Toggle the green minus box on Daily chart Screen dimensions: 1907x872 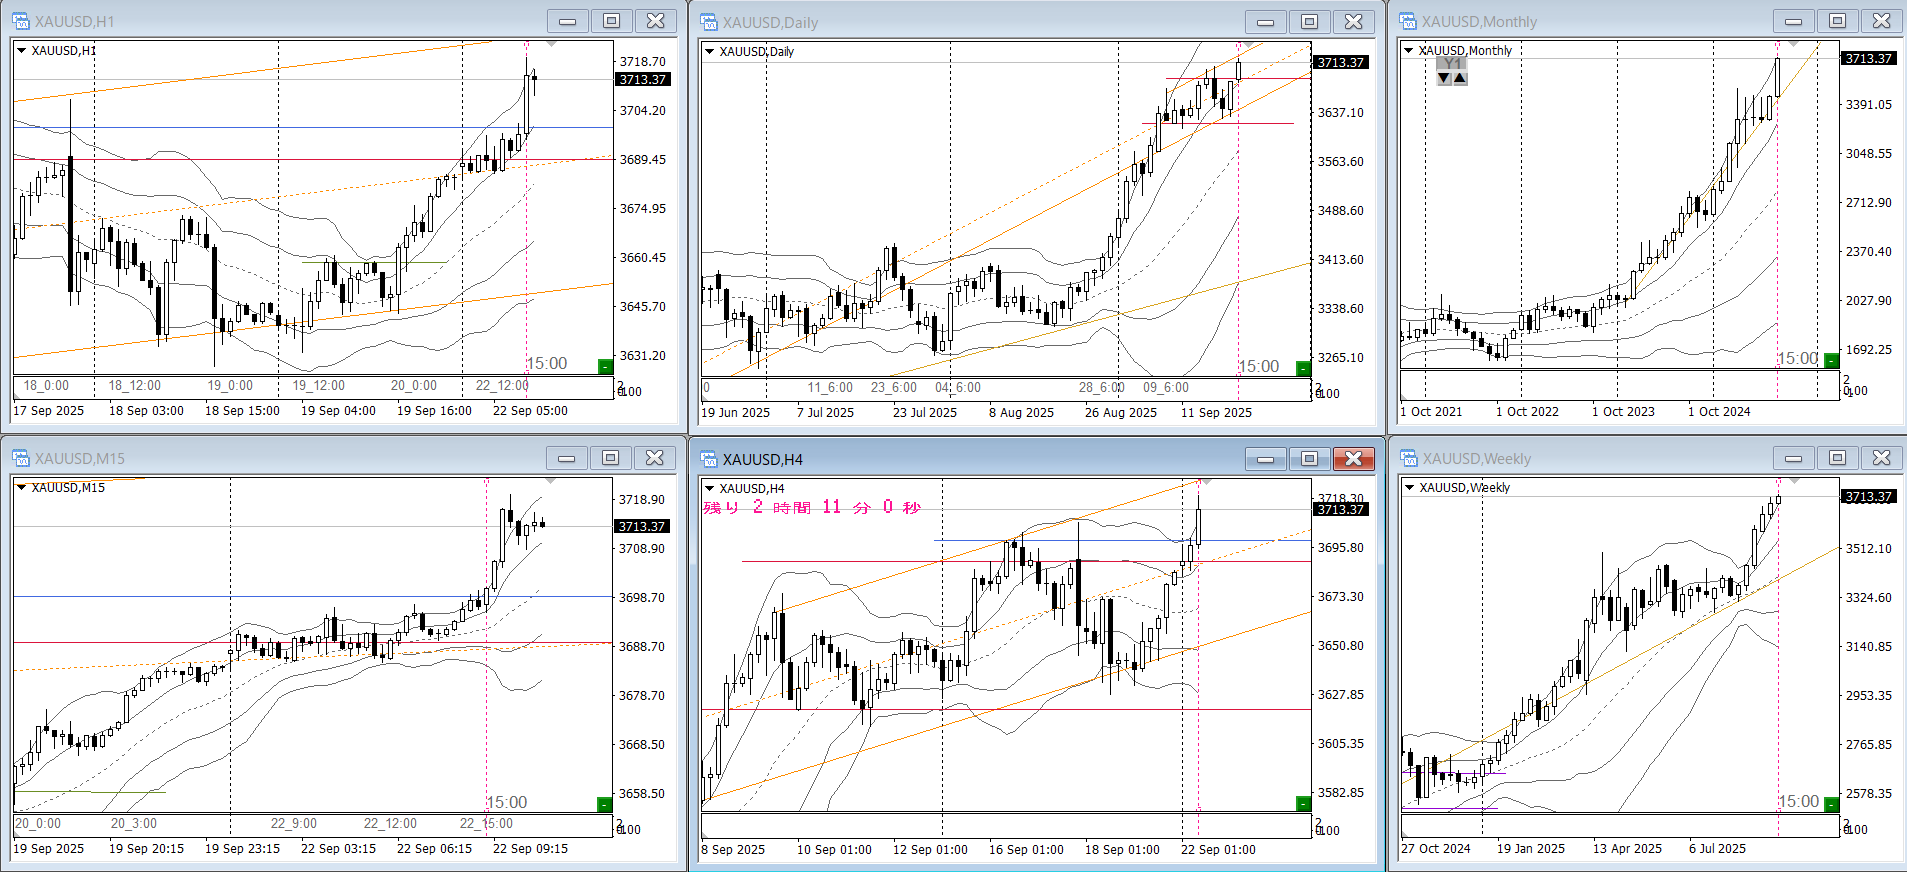1303,369
